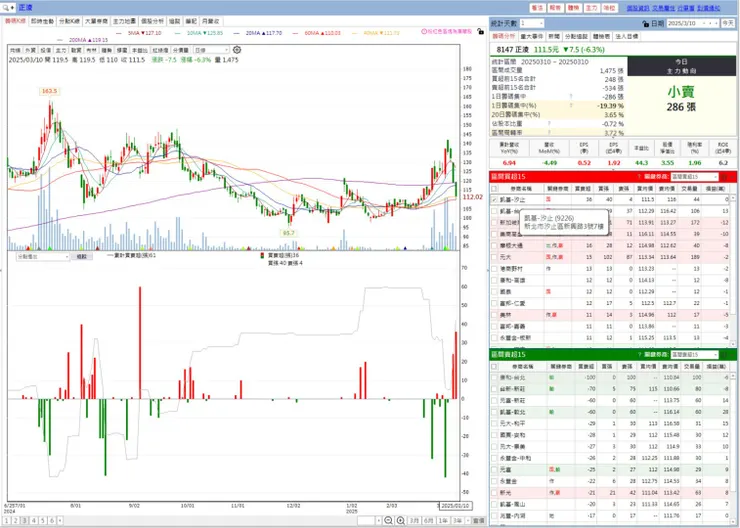Click the 200MA legend line

(x=83, y=40)
